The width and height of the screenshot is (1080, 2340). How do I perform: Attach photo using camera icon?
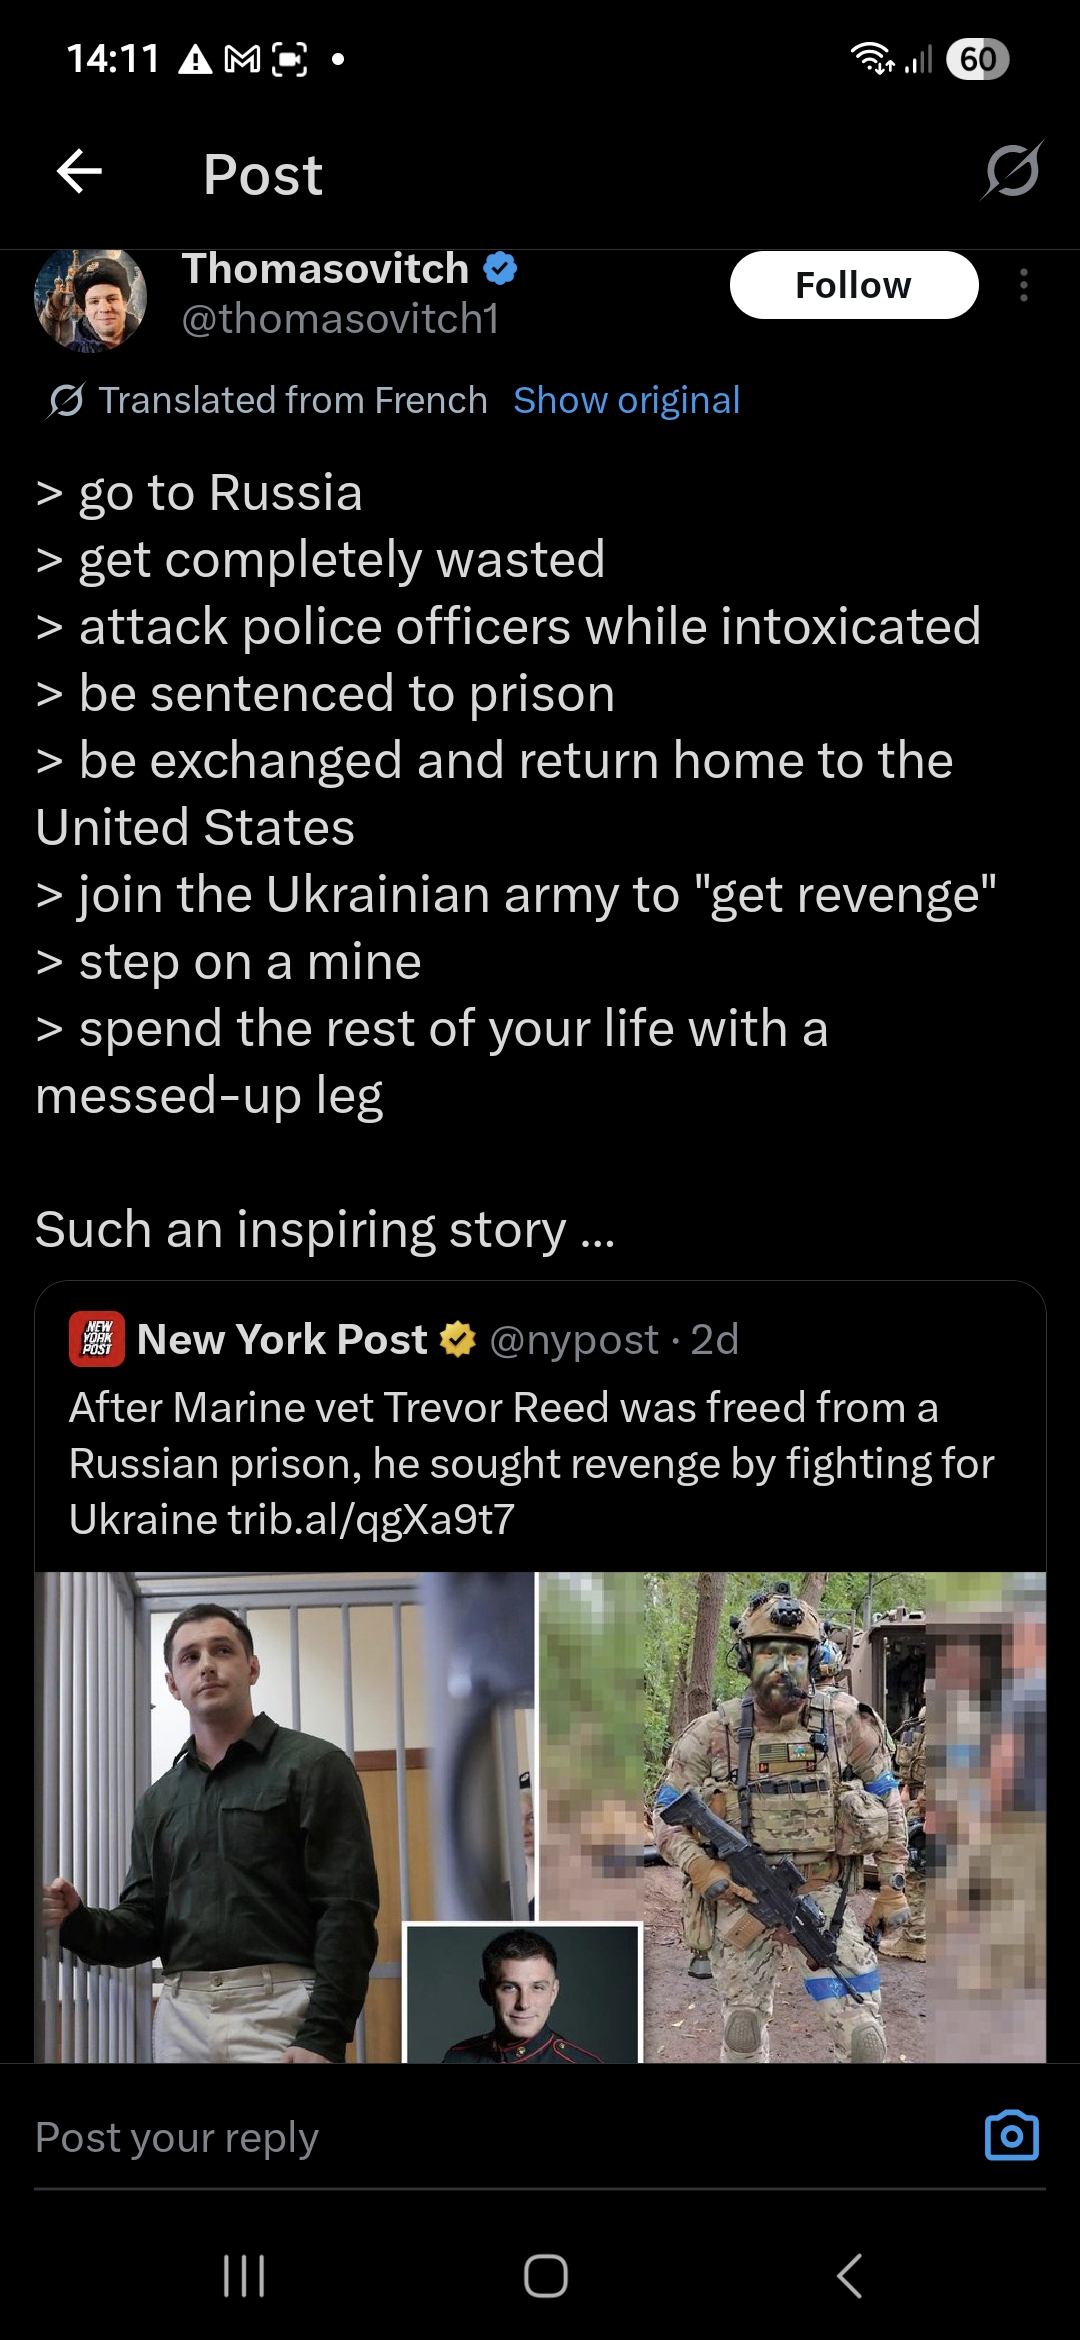[1011, 2137]
